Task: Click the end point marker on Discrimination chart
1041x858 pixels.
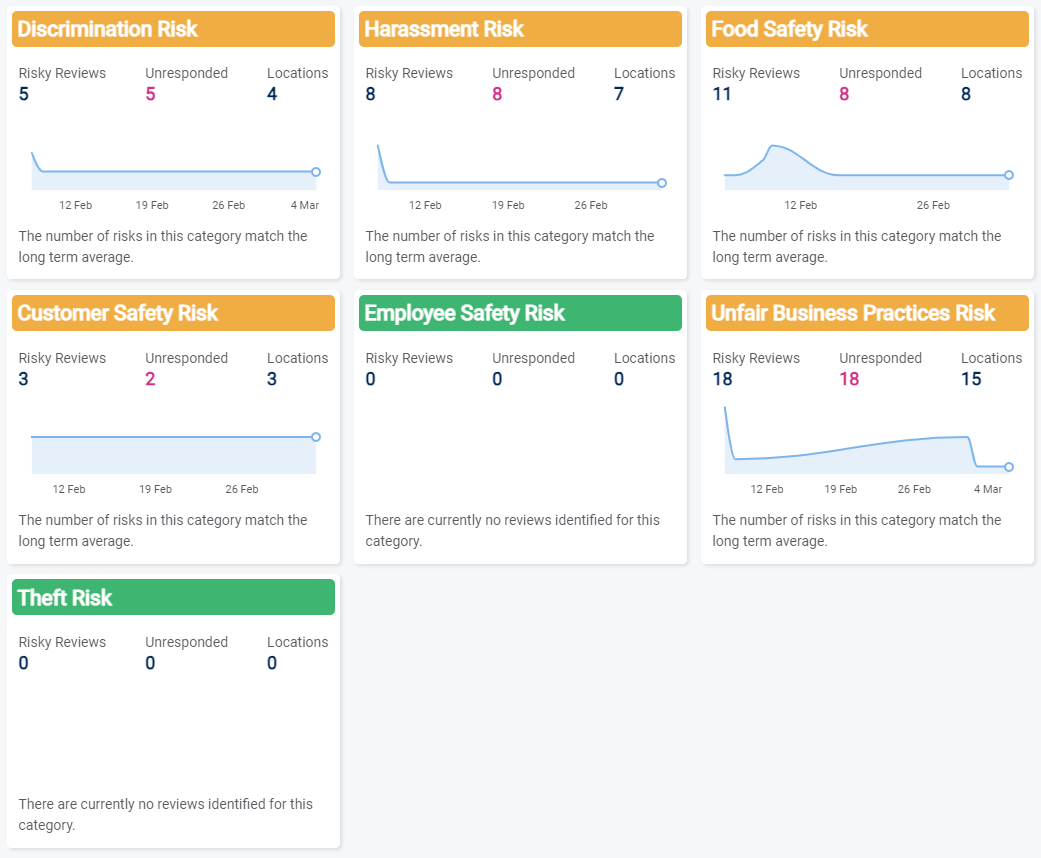Action: [316, 172]
